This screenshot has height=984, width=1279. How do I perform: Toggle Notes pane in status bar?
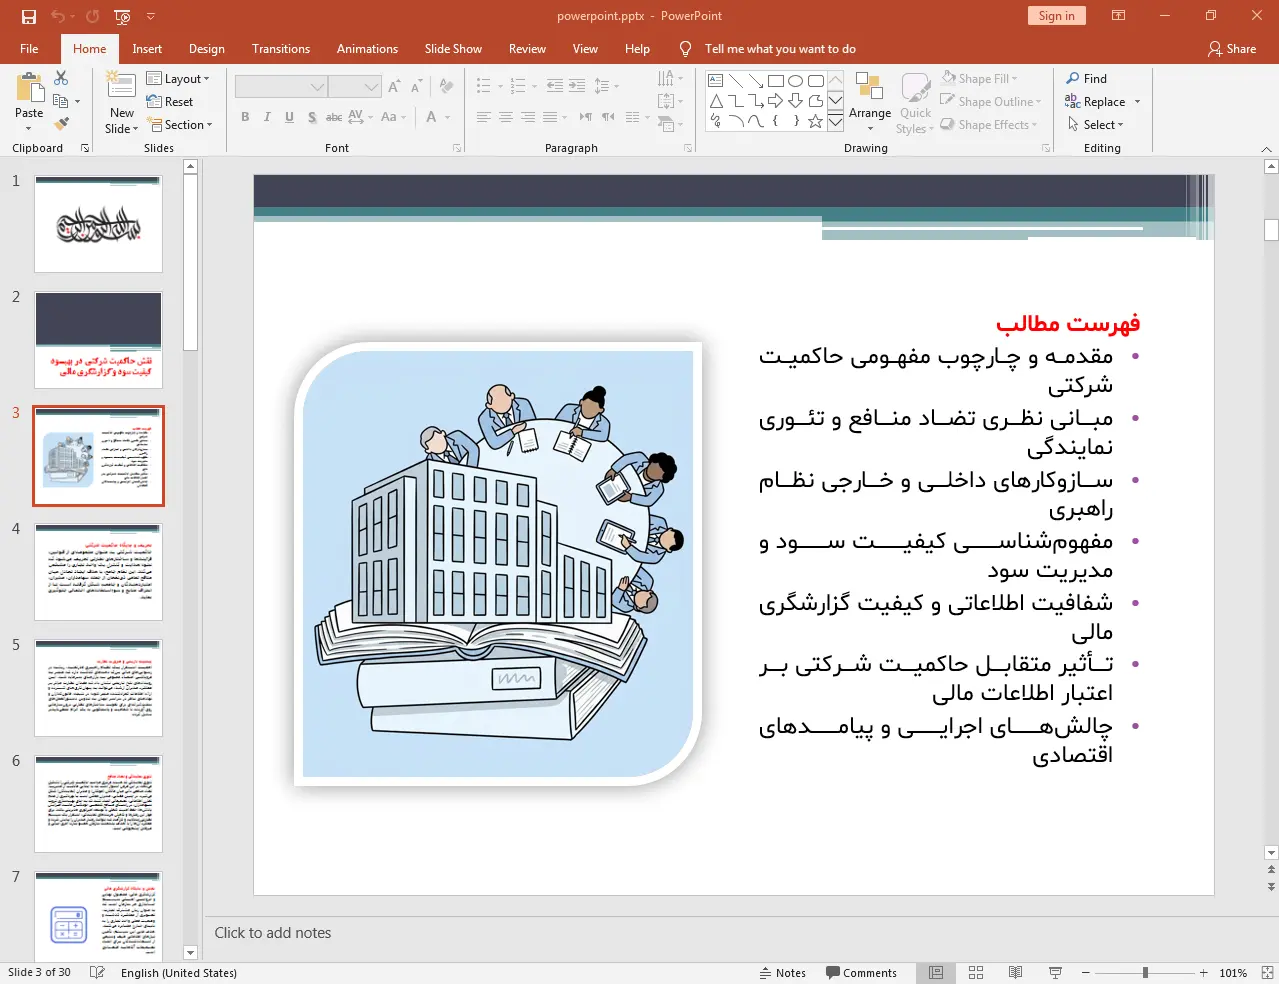pyautogui.click(x=783, y=973)
